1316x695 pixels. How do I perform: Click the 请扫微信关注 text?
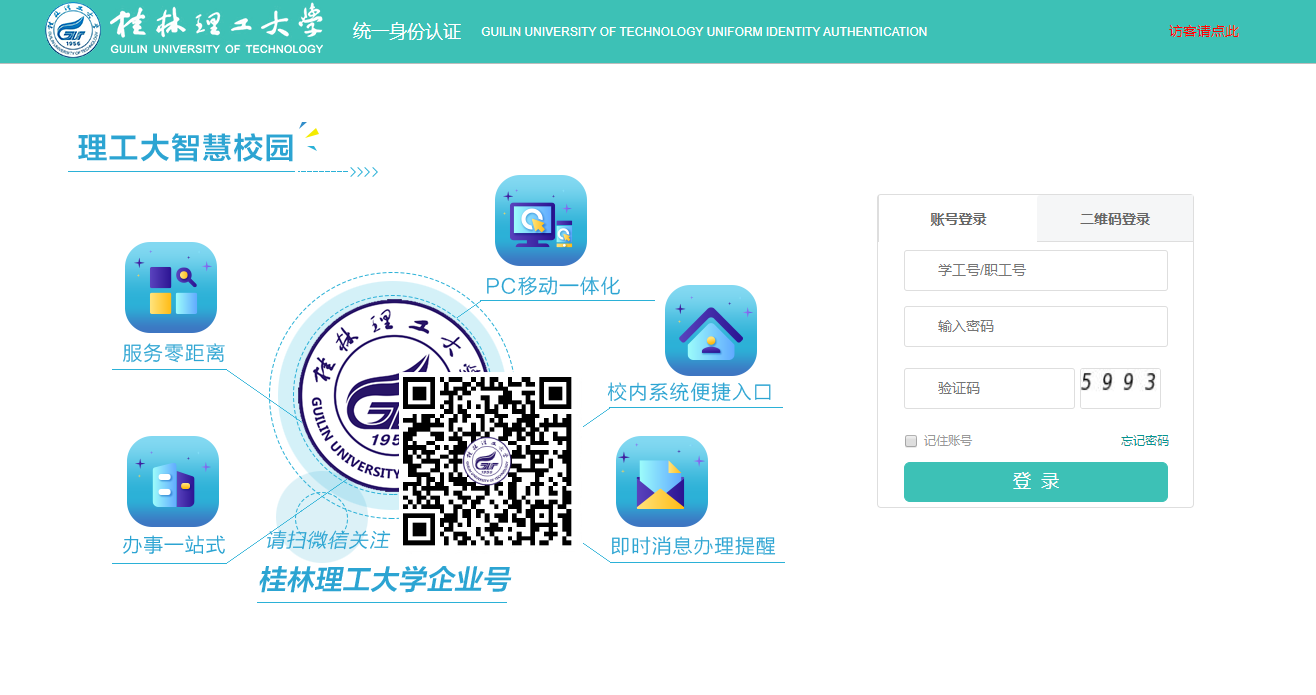(327, 541)
